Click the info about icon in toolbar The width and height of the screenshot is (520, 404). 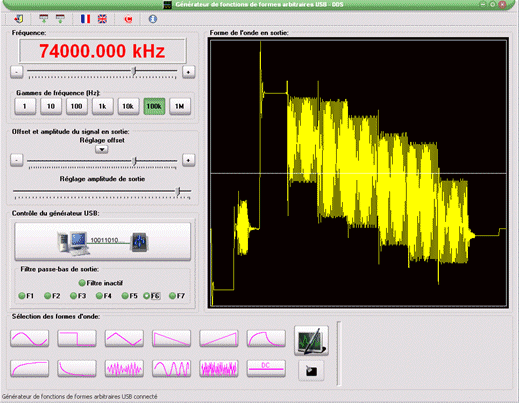click(153, 19)
